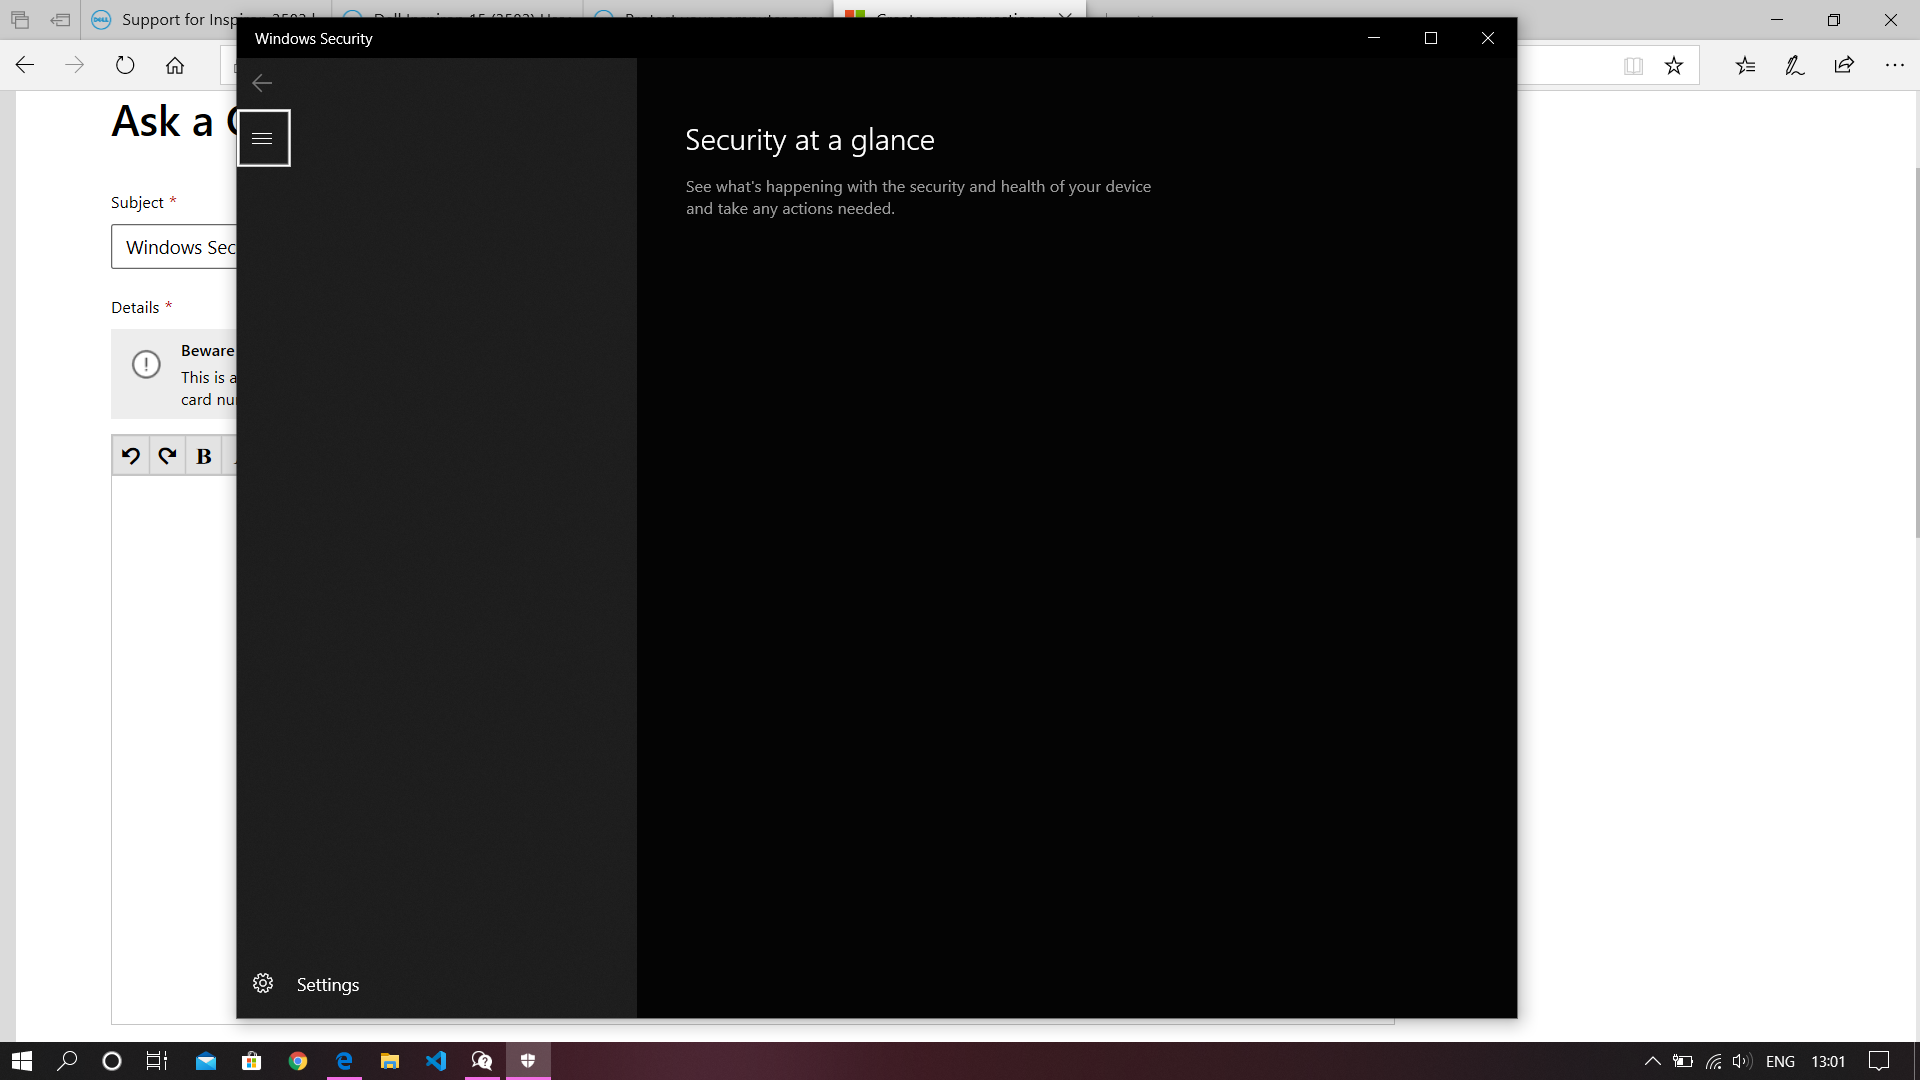Open Wi-Fi network flyout in tray
The width and height of the screenshot is (1924, 1080).
(1714, 1061)
